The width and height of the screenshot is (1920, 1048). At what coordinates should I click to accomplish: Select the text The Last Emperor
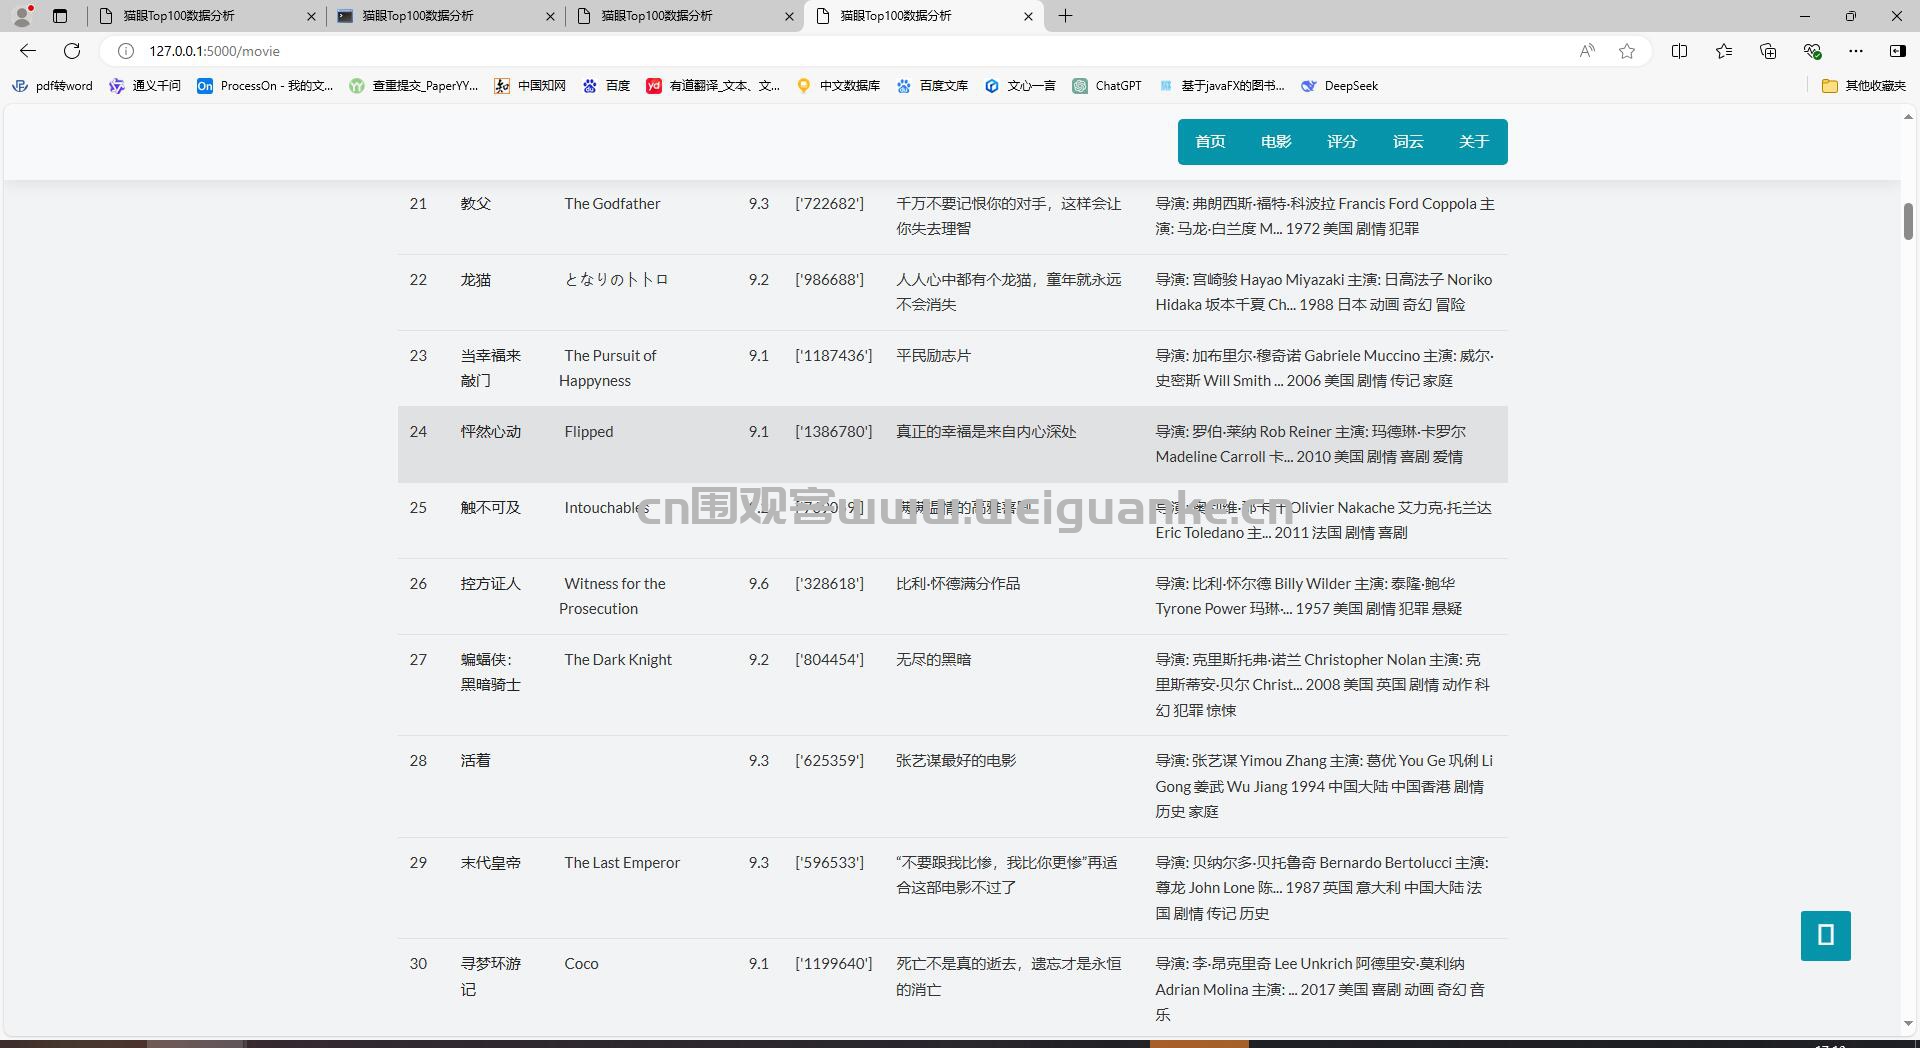(622, 863)
